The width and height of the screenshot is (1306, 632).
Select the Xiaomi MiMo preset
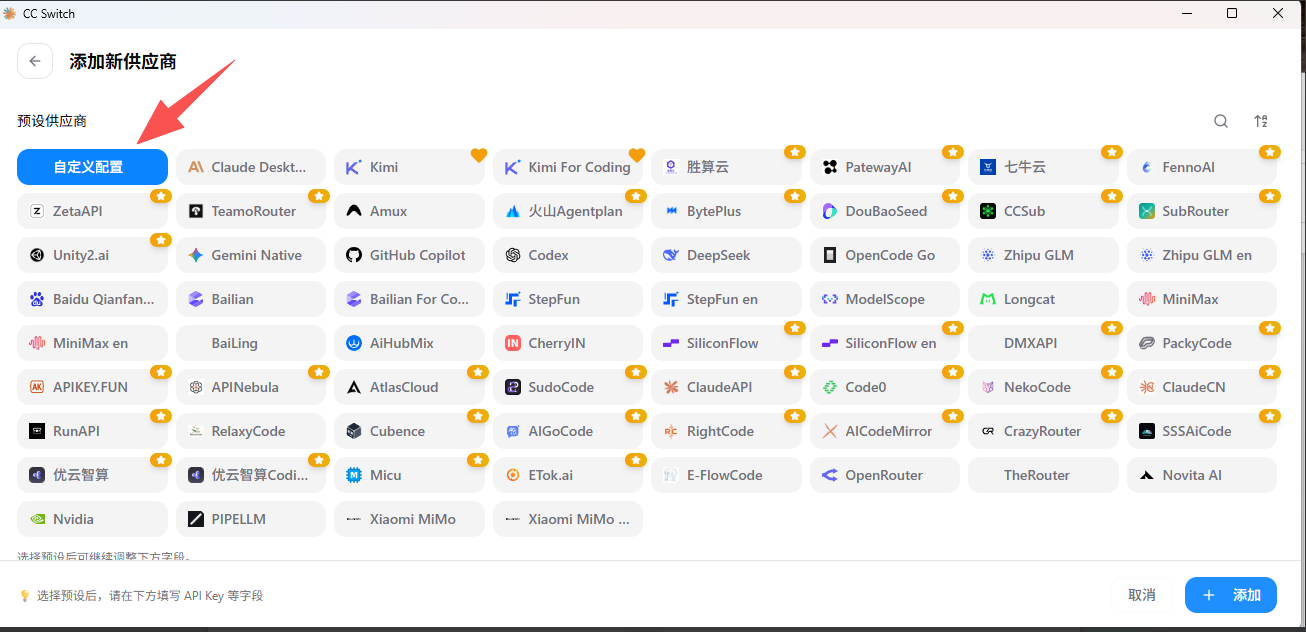409,519
